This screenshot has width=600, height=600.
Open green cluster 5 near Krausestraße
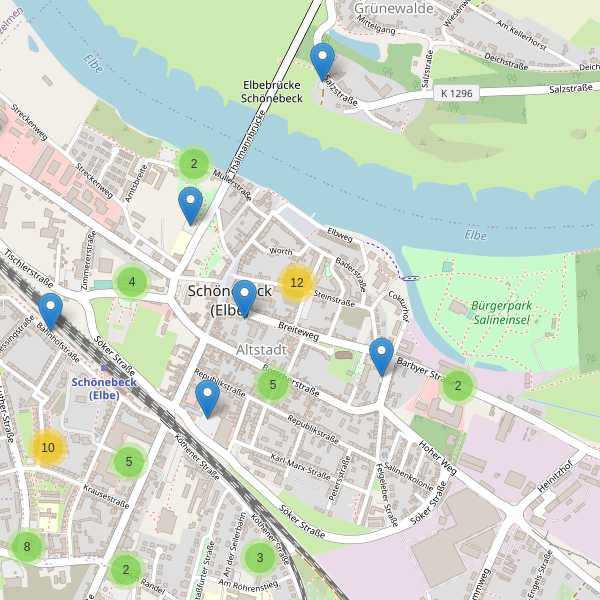(129, 461)
